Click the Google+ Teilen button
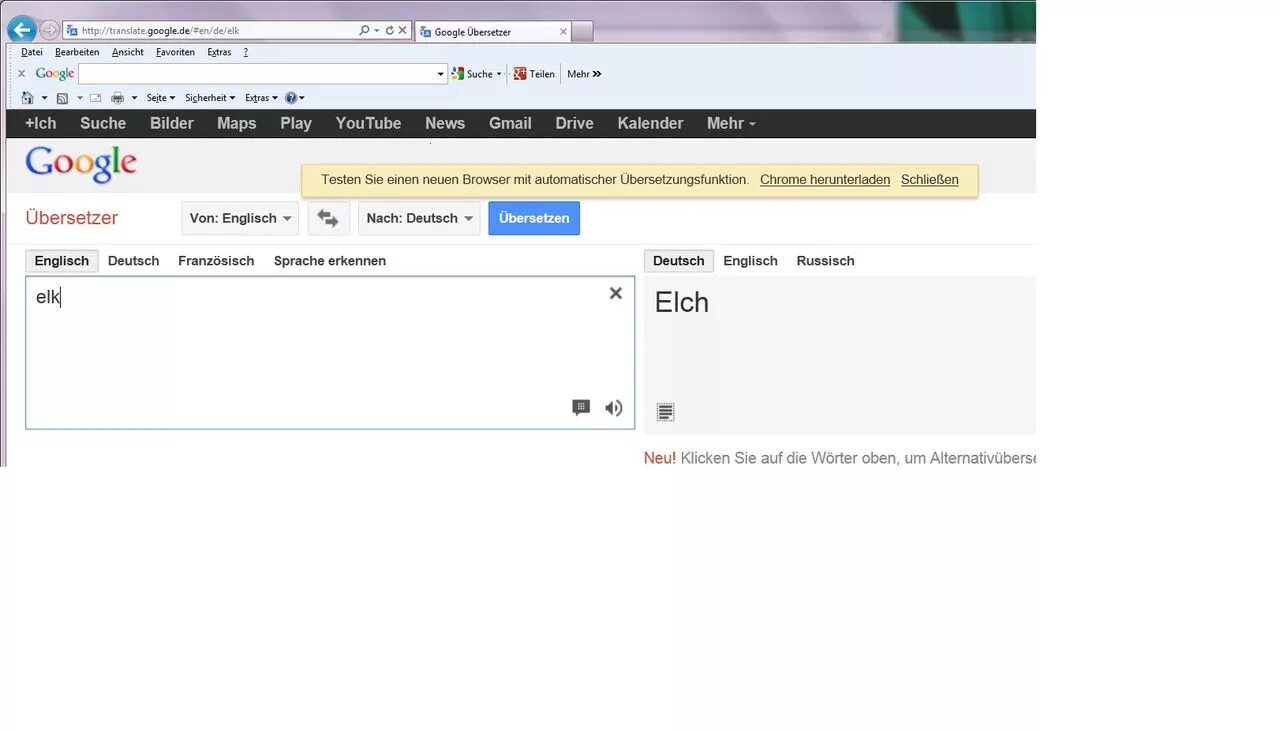Screen dimensions: 1280x732 534,74
